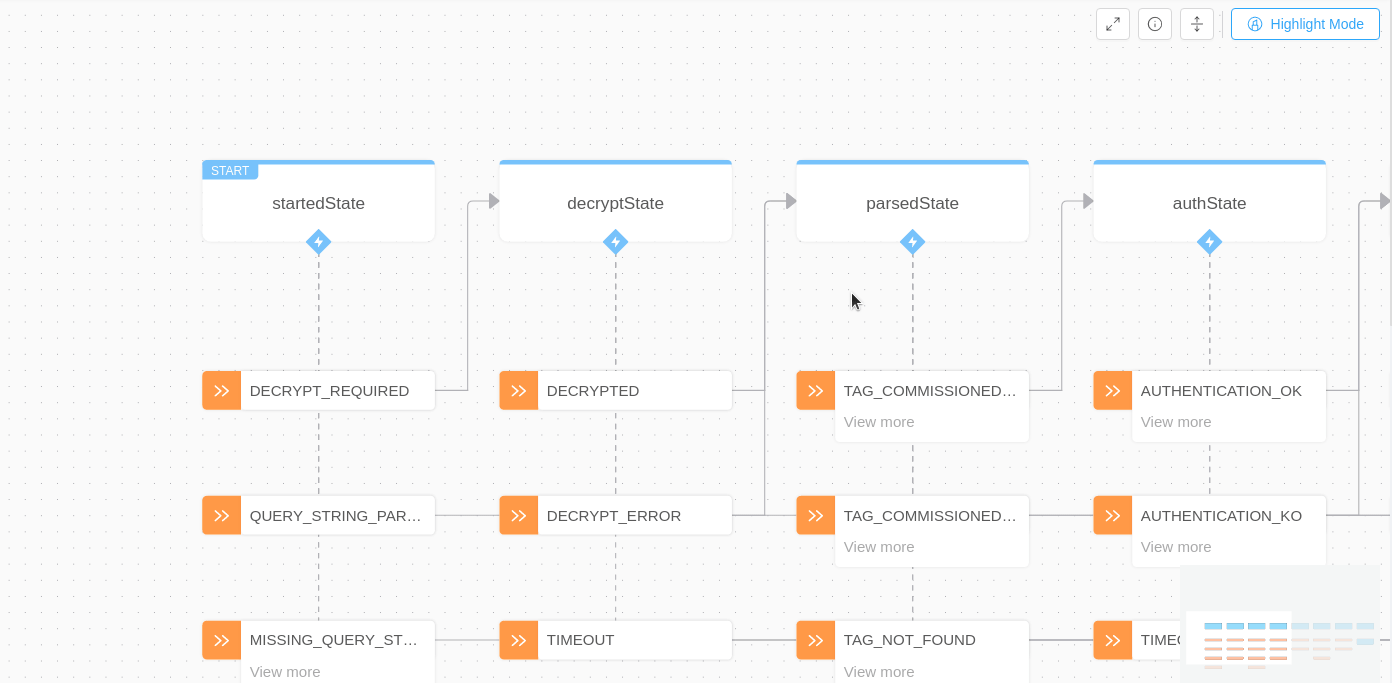The height and width of the screenshot is (683, 1392).
Task: Select the parsedState node
Action: point(912,204)
